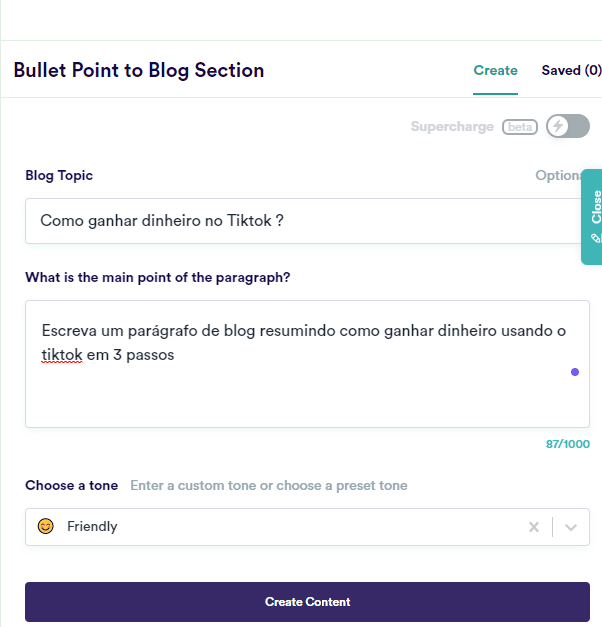Switch to the Create tab

495,70
